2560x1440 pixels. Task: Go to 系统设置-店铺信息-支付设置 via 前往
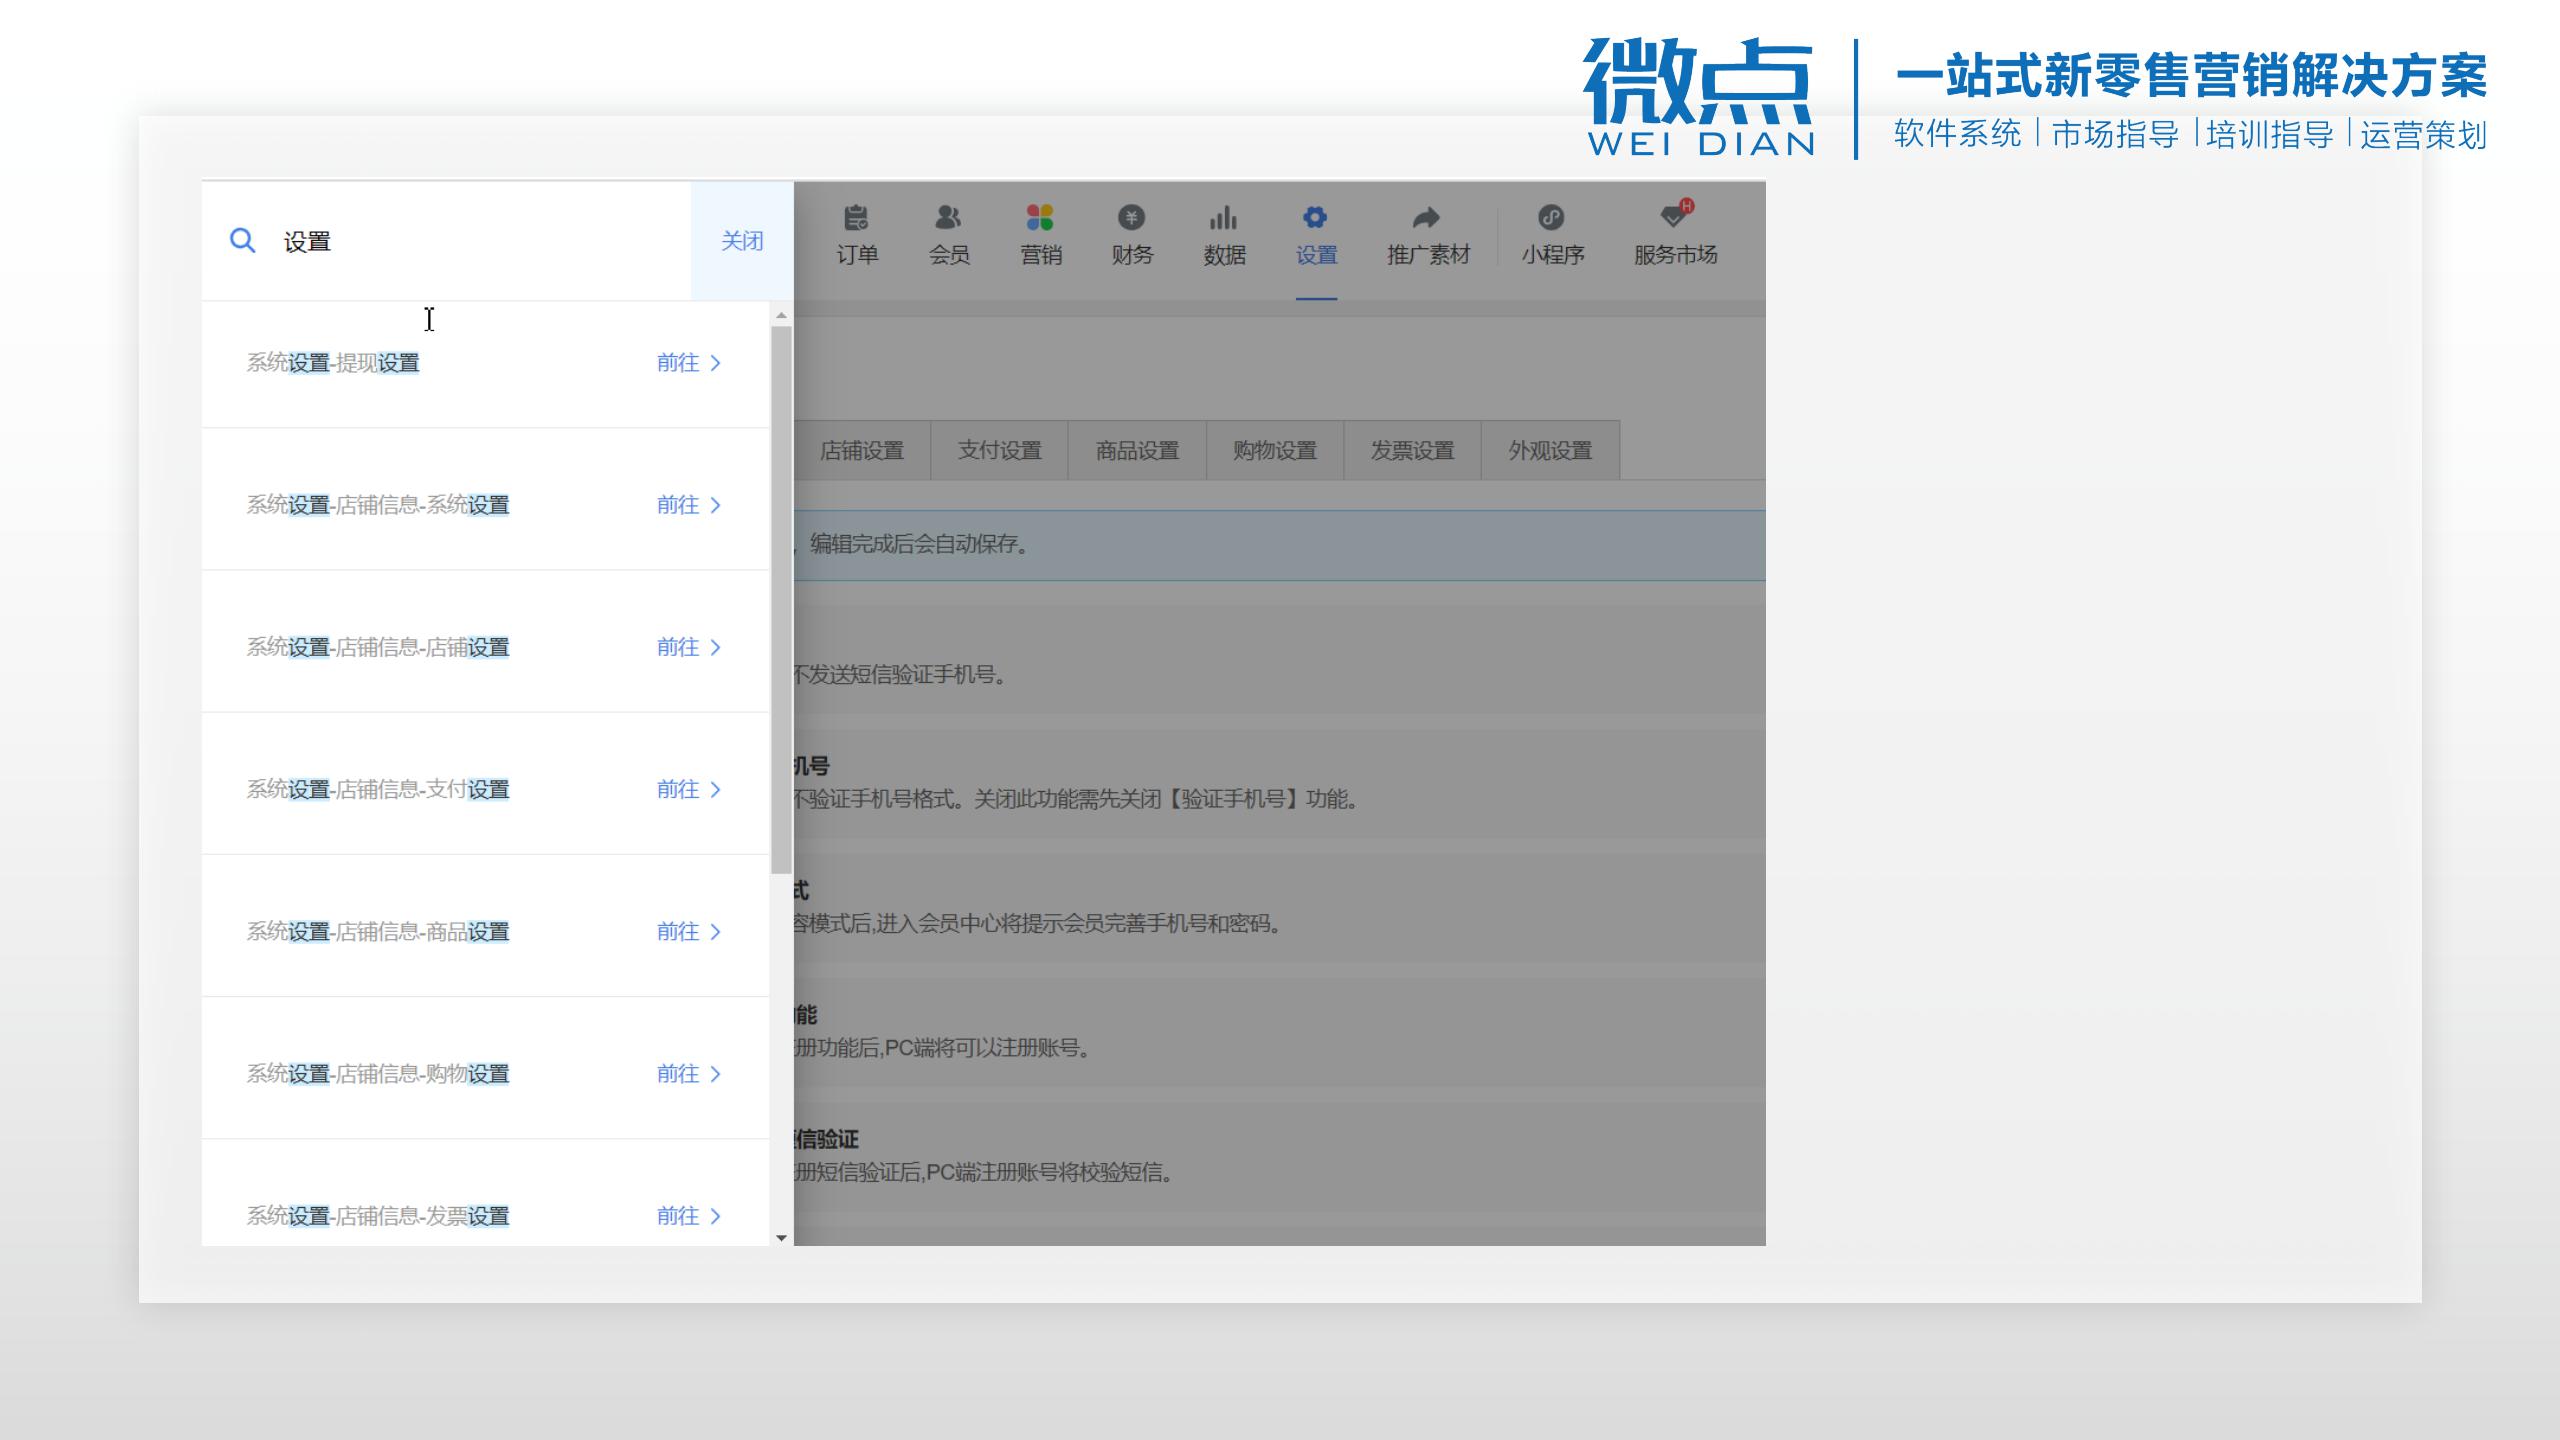(689, 789)
